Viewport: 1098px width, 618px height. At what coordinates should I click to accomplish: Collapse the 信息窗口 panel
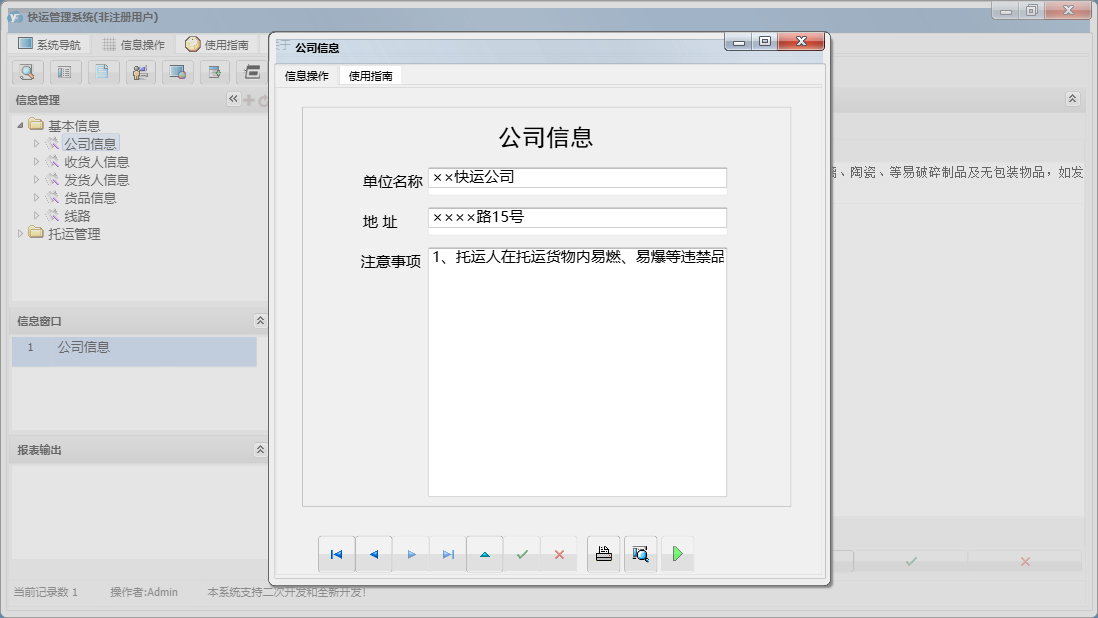[258, 320]
